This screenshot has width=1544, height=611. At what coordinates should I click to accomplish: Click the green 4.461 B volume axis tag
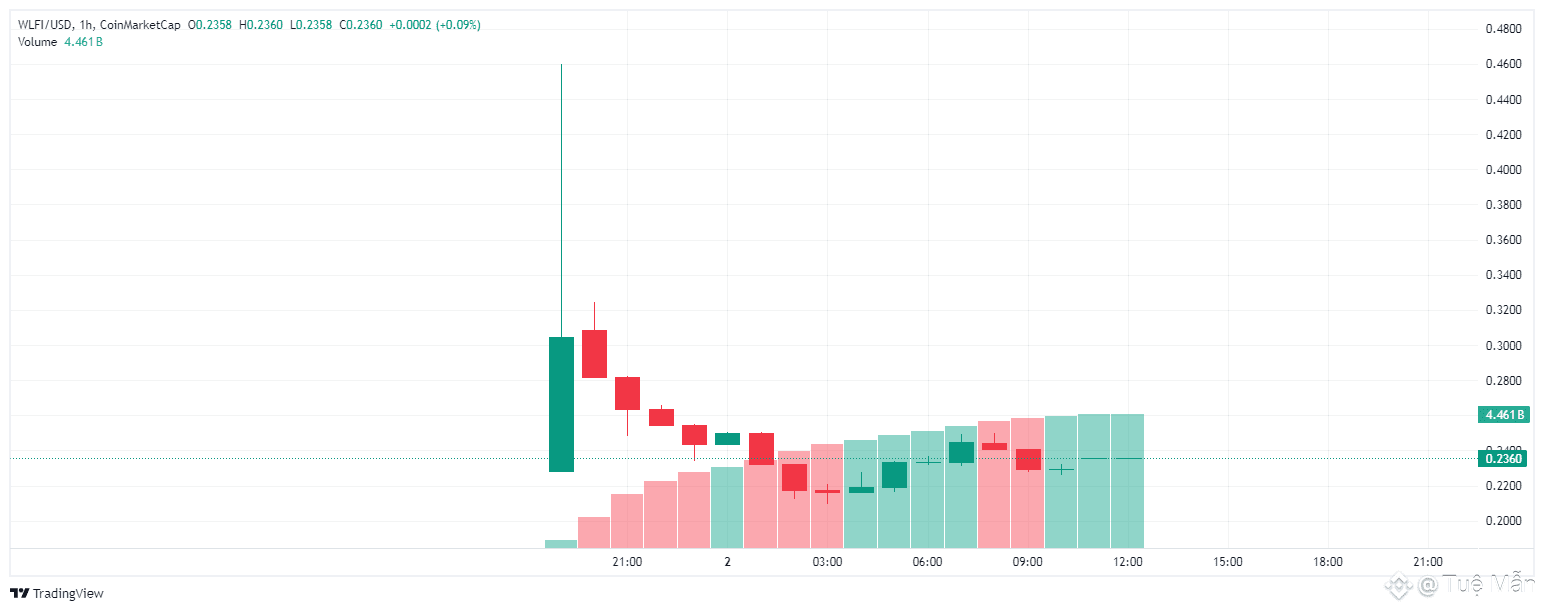(1504, 414)
